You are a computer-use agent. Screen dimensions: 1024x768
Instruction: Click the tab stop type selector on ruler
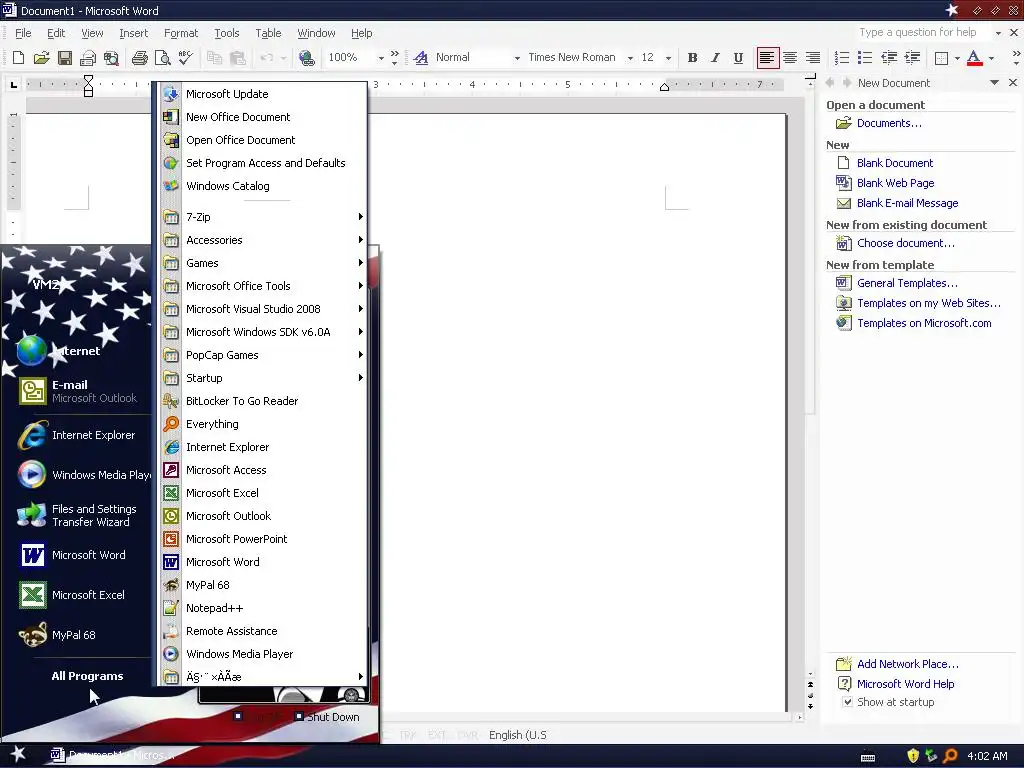(13, 84)
